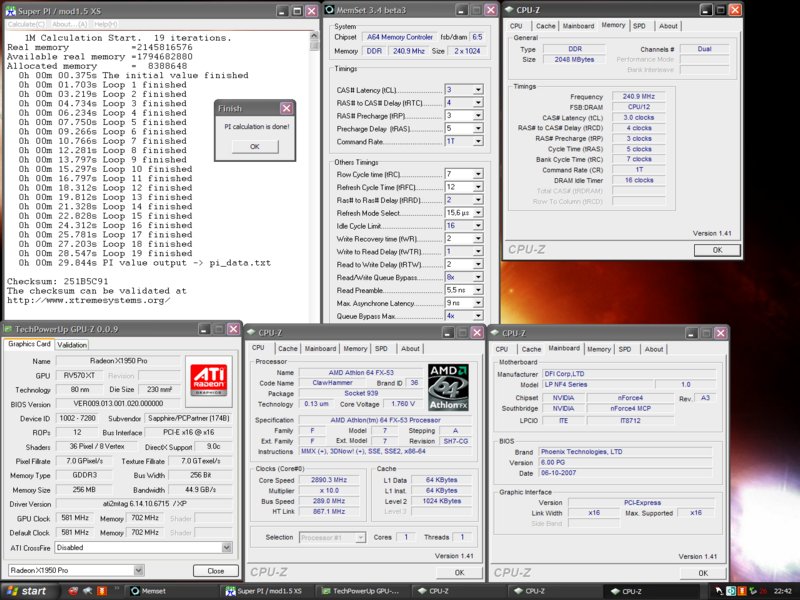The height and width of the screenshot is (600, 800).
Task: Open the Start menu
Action: point(28,591)
